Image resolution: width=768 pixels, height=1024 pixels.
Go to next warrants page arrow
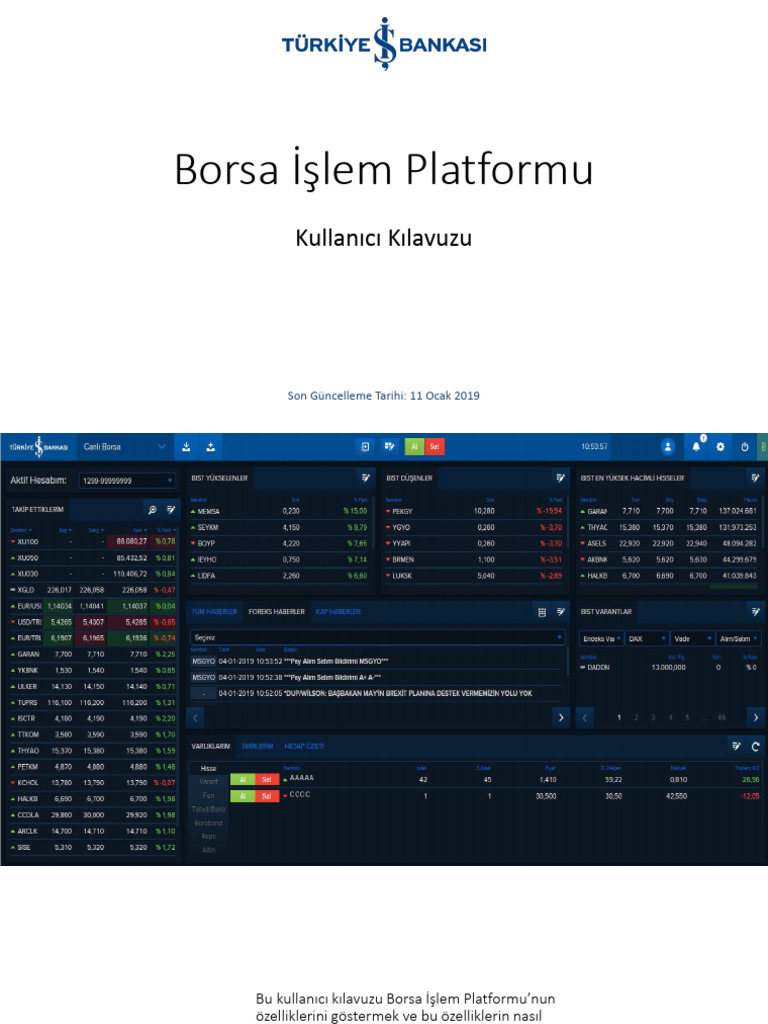pos(756,717)
